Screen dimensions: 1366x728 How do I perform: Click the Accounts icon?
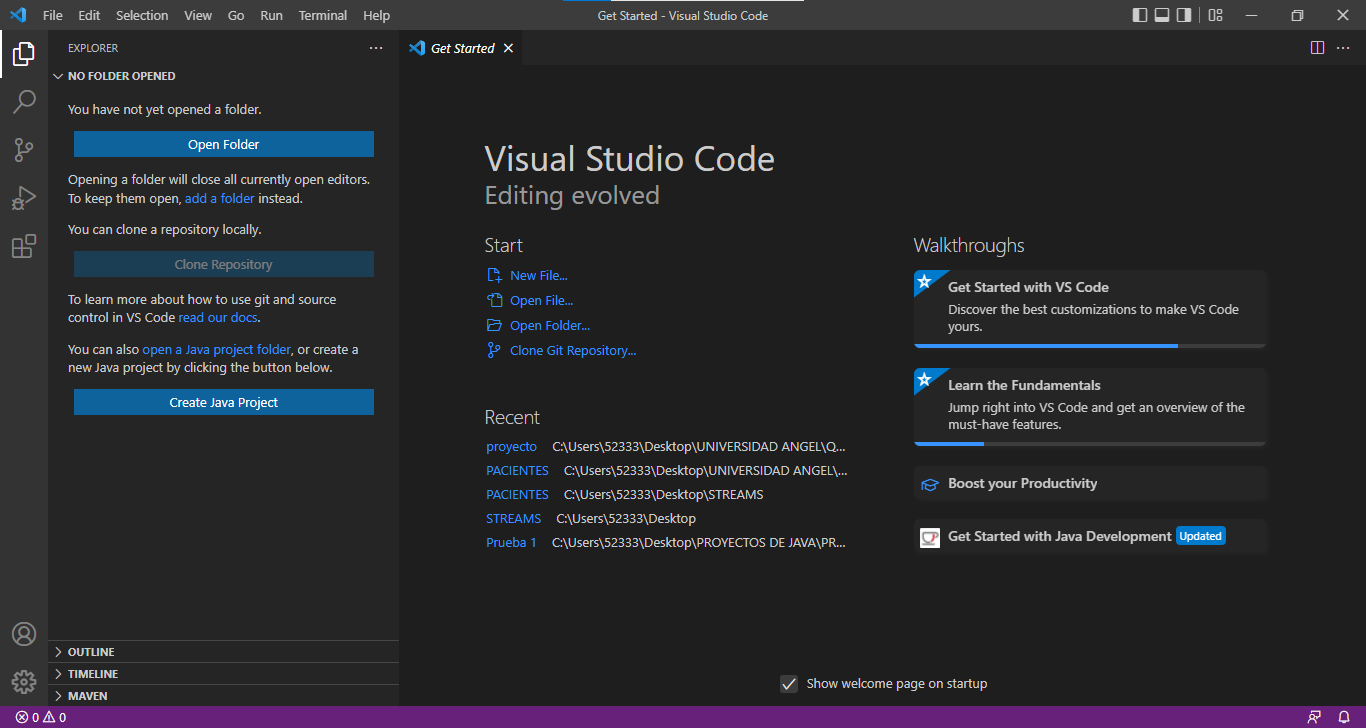point(24,634)
